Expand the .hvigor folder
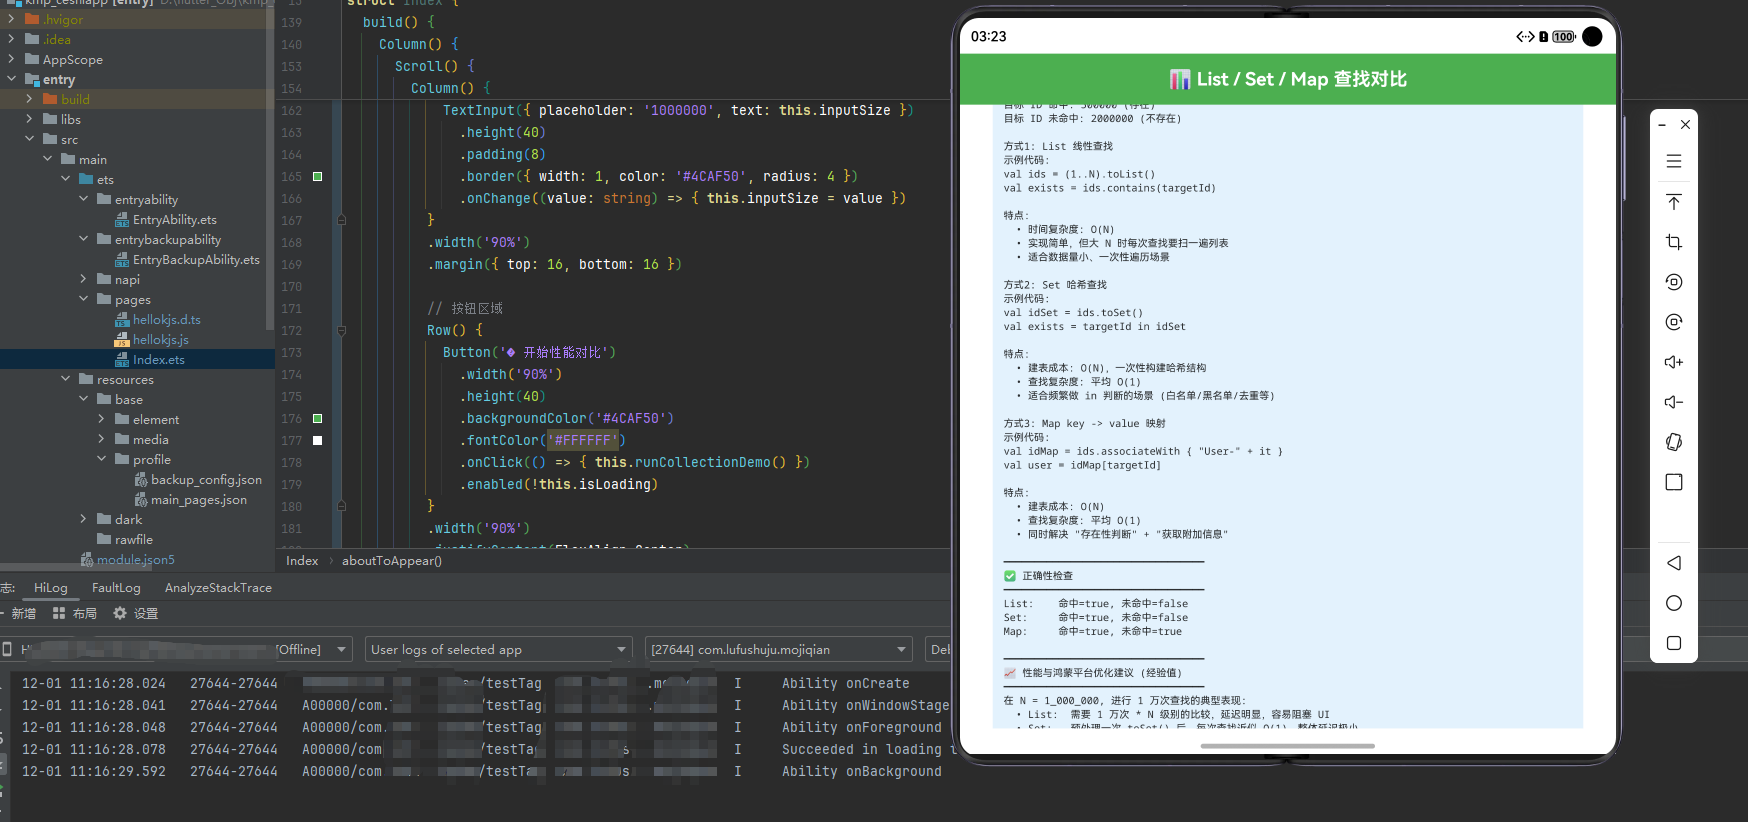The height and width of the screenshot is (822, 1748). click(11, 19)
